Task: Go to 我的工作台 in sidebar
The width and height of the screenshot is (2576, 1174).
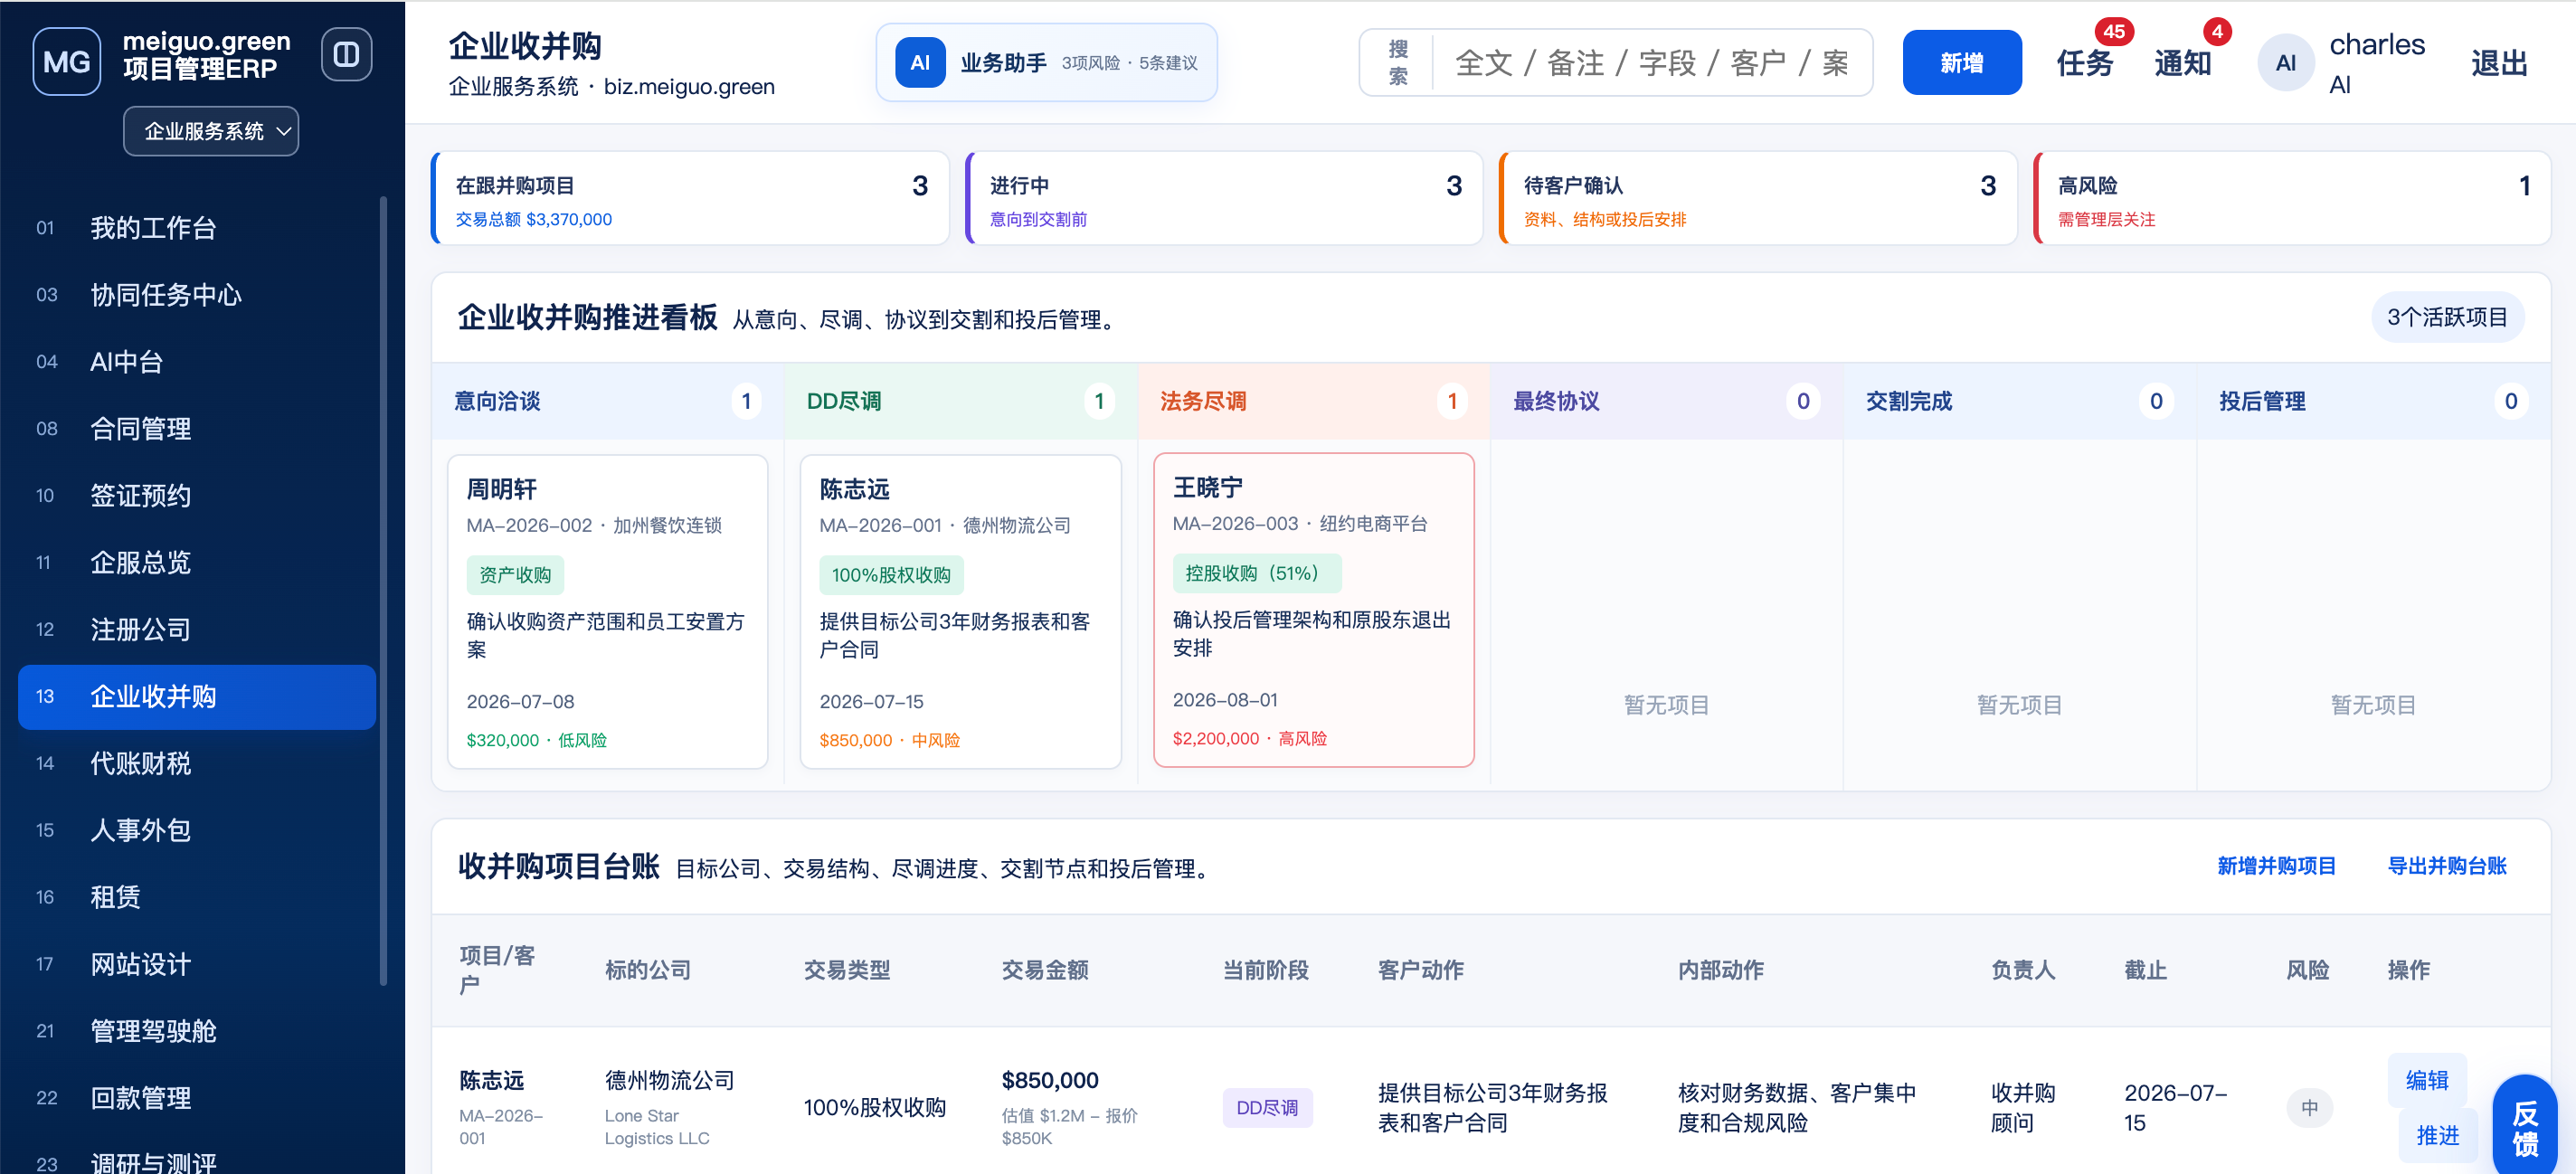Action: click(197, 228)
